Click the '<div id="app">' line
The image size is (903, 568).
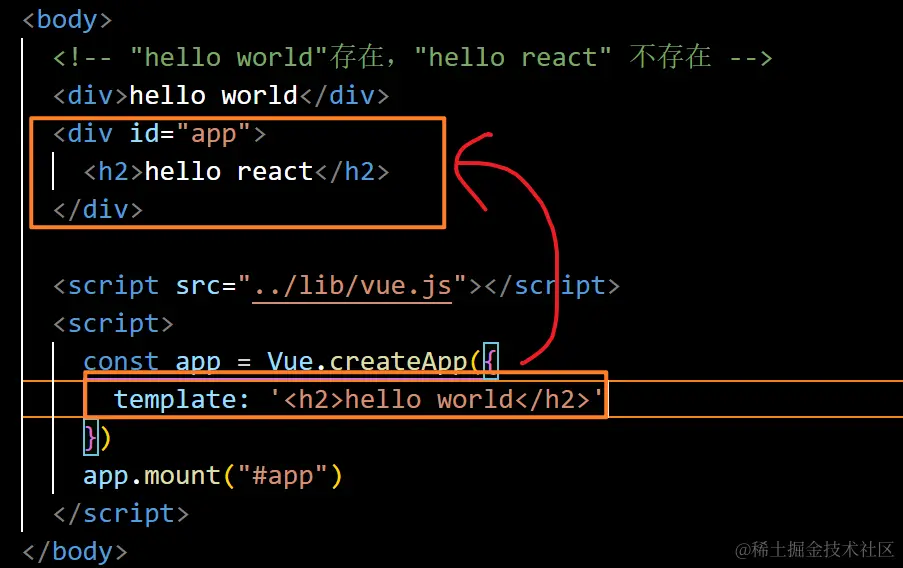click(x=160, y=134)
